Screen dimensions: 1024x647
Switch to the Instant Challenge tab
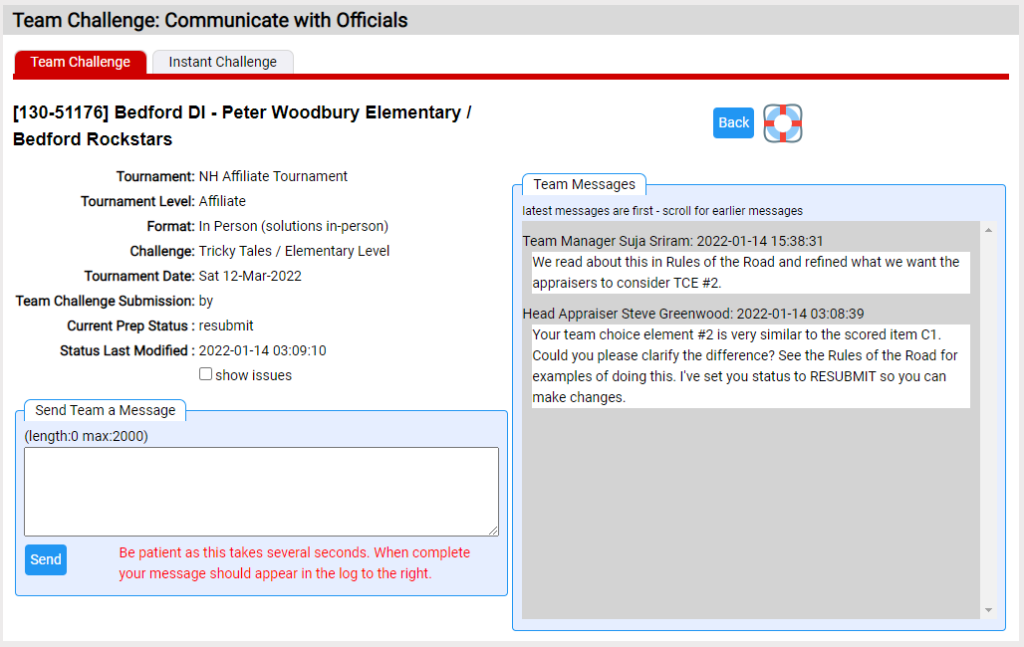pos(223,62)
